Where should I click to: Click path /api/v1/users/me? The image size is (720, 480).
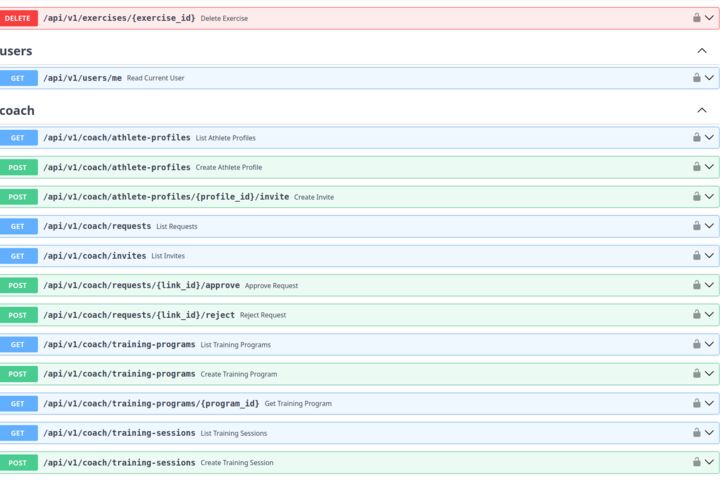[x=83, y=78]
